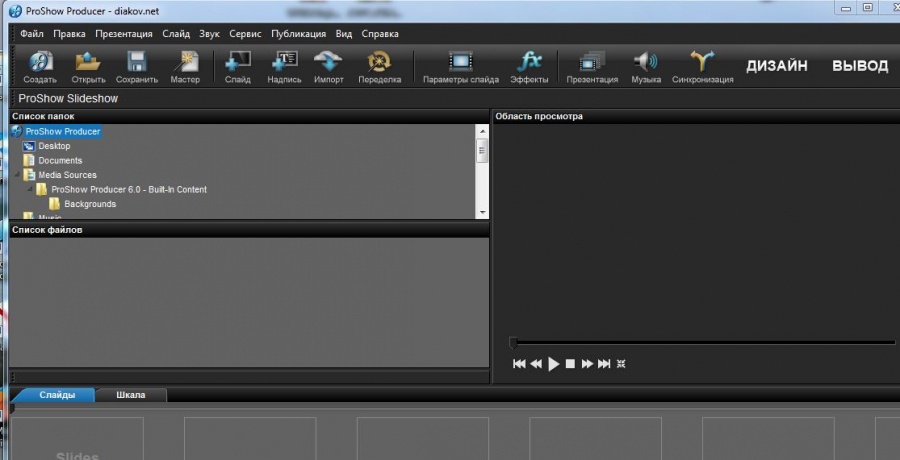Jump to the start of the show
This screenshot has height=460, width=900.
click(x=519, y=364)
